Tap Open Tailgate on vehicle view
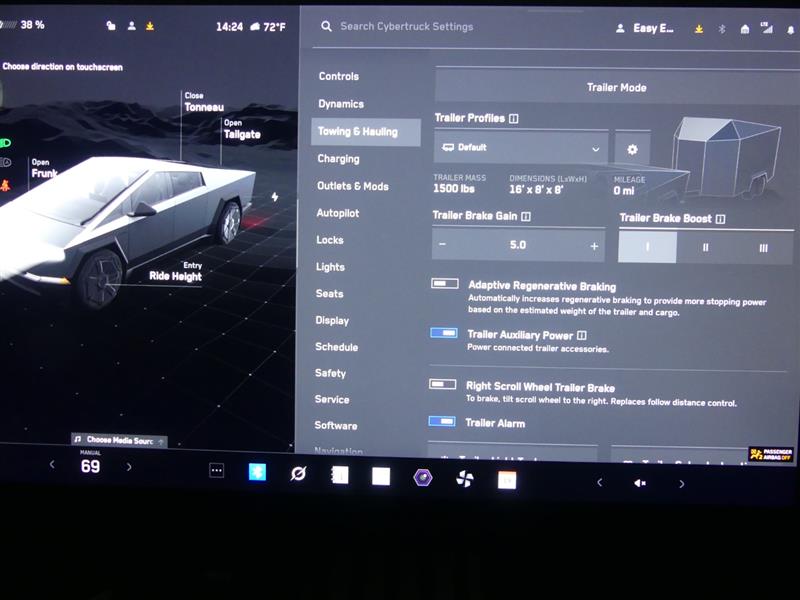800x600 pixels. [x=242, y=129]
